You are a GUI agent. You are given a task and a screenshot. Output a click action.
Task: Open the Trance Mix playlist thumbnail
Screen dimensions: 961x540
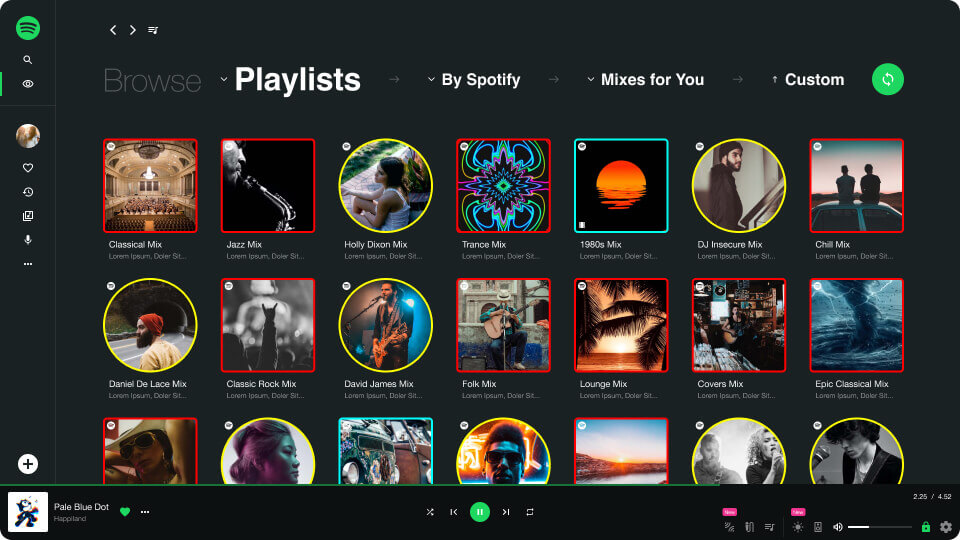tap(503, 186)
